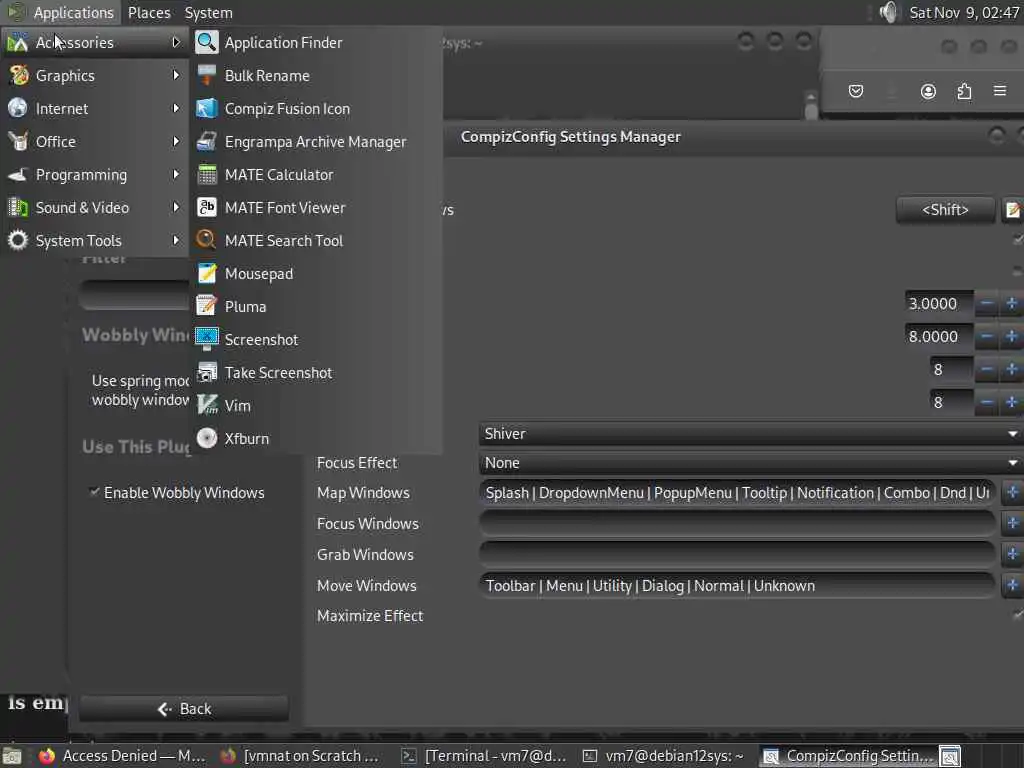Open the Focus Effect None dropdown
This screenshot has height=768, width=1024.
pos(751,463)
